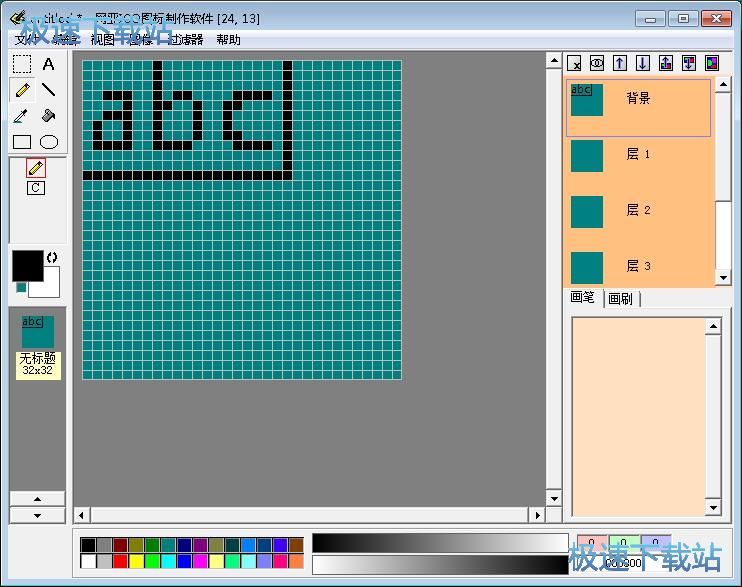Select layer 层 1

[x=639, y=155]
